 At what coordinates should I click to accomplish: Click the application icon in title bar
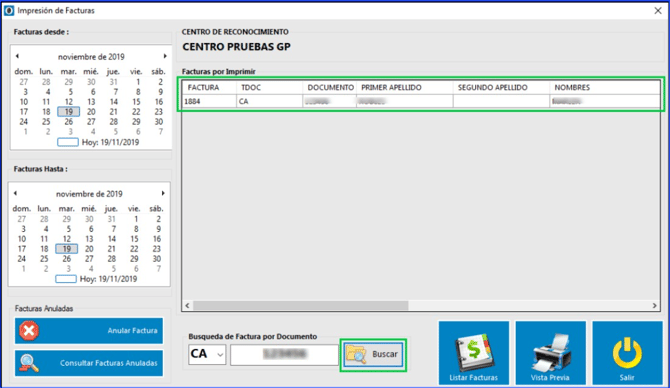click(x=9, y=11)
